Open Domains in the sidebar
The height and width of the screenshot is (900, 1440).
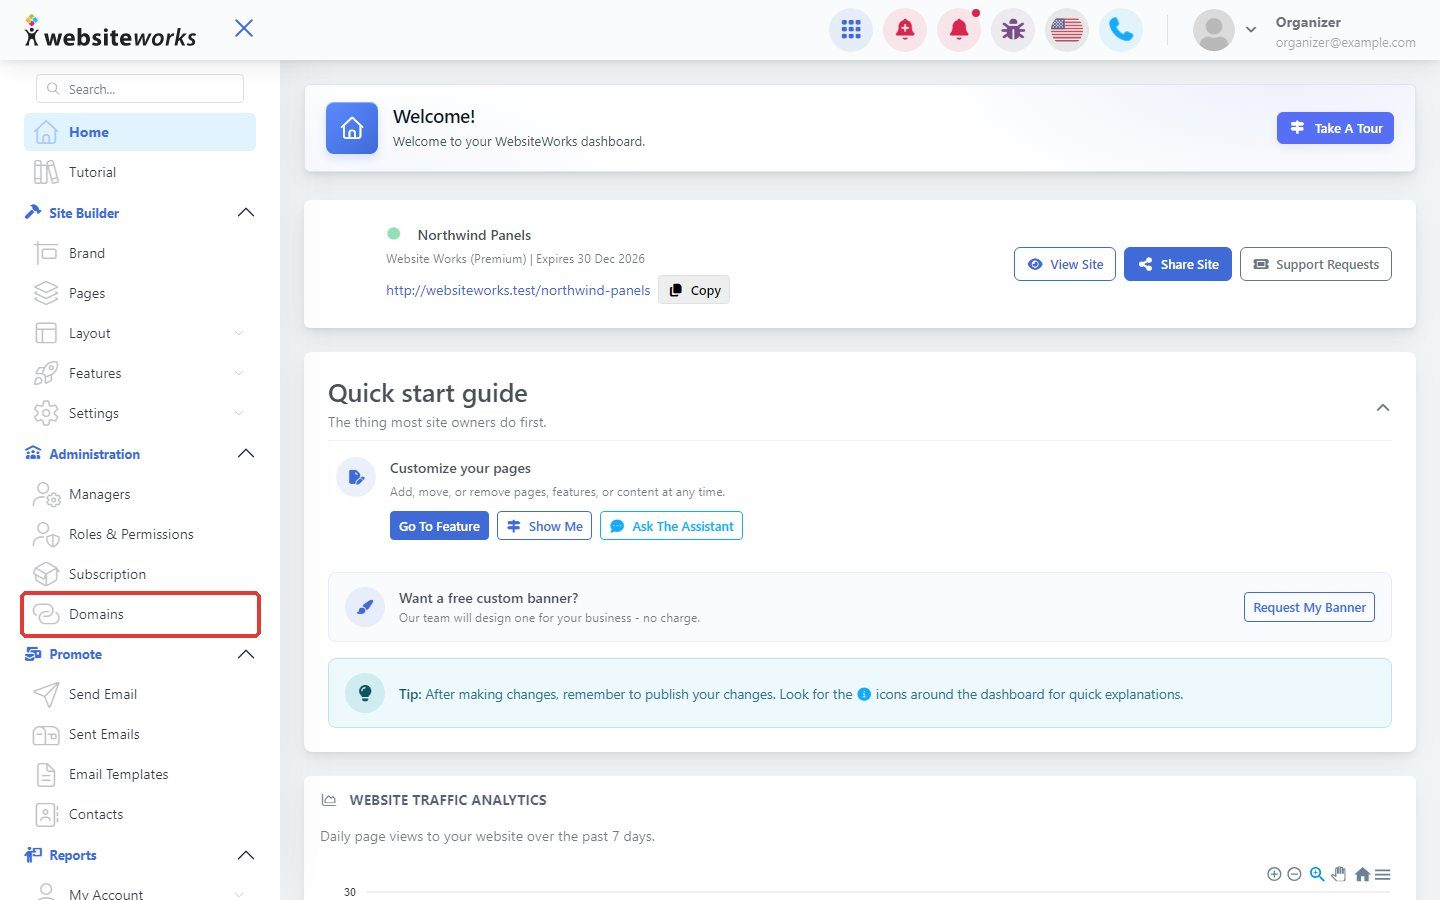coord(140,614)
